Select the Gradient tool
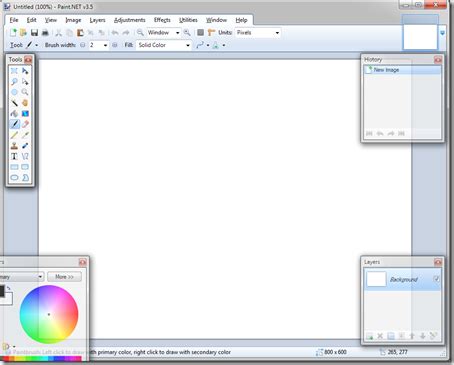Viewport: 454px width, 365px height. 25,114
